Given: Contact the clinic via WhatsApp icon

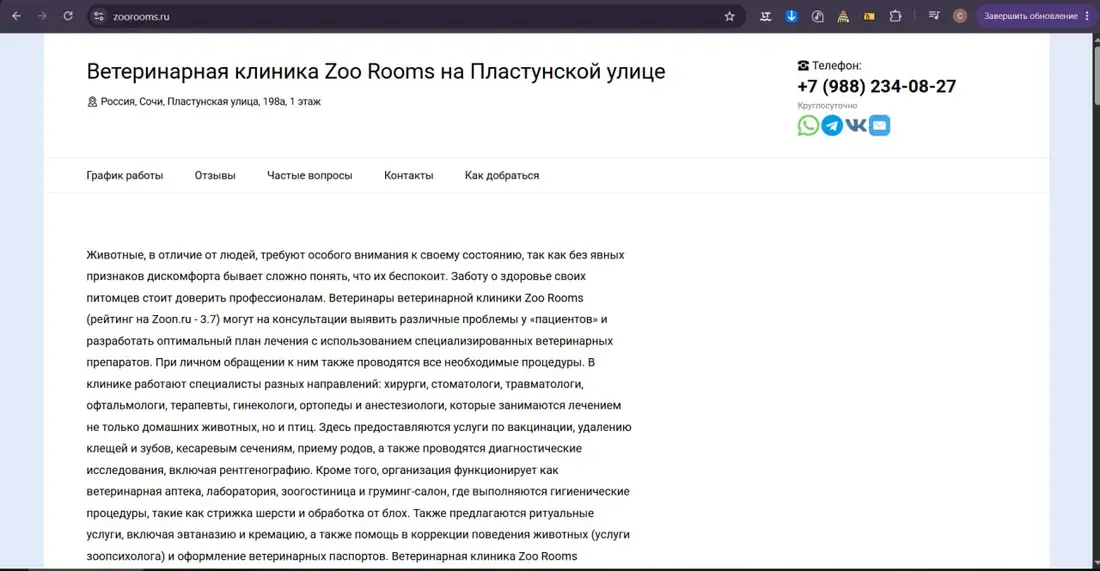Looking at the screenshot, I should (x=808, y=126).
